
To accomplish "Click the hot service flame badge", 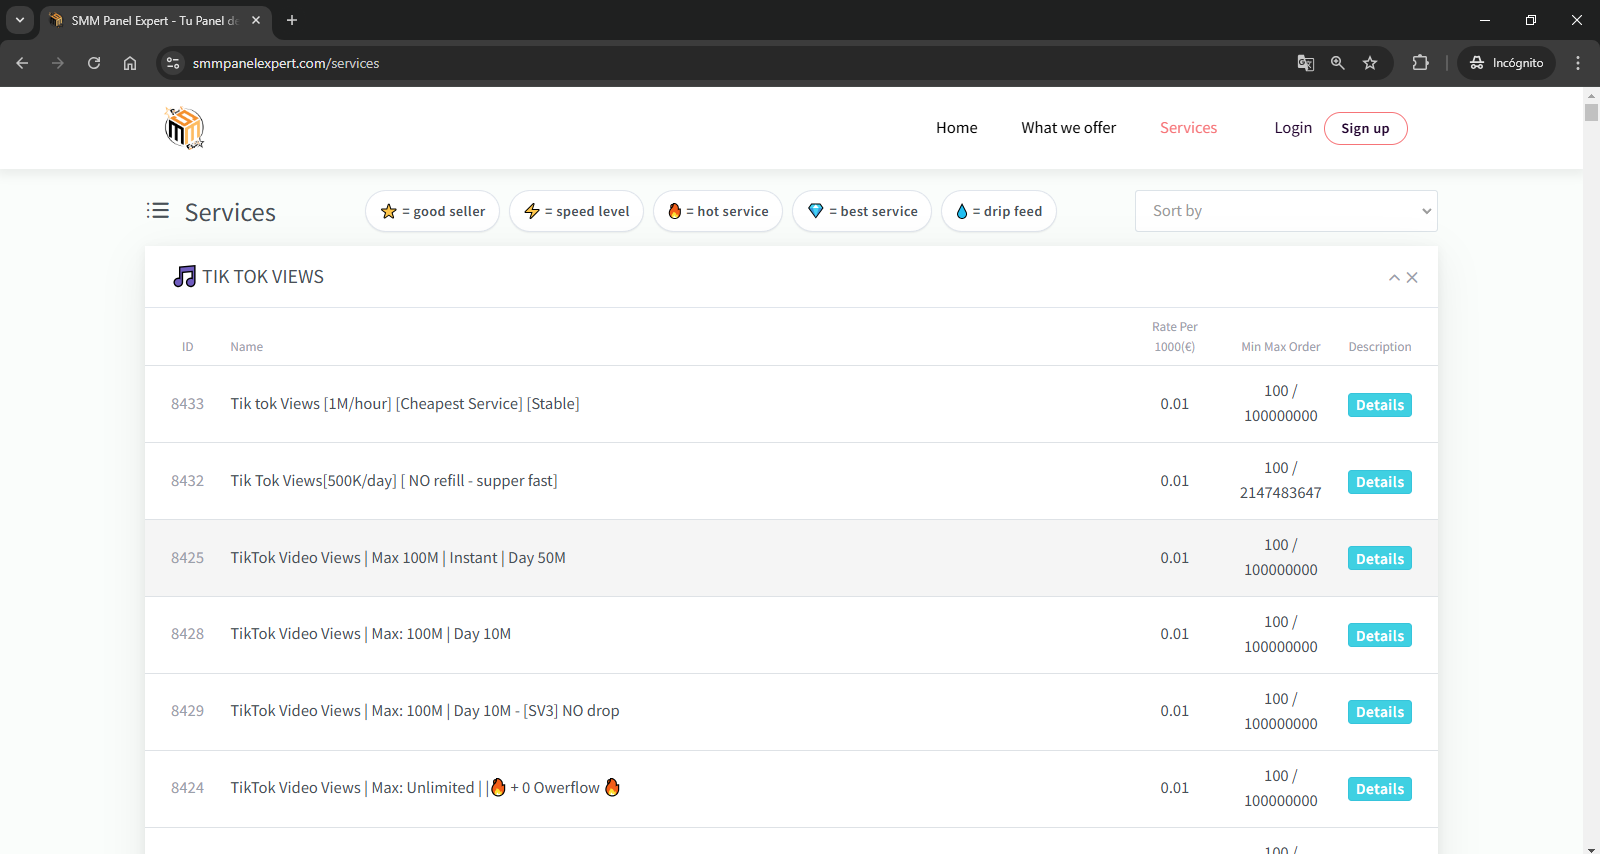I will click(x=718, y=211).
